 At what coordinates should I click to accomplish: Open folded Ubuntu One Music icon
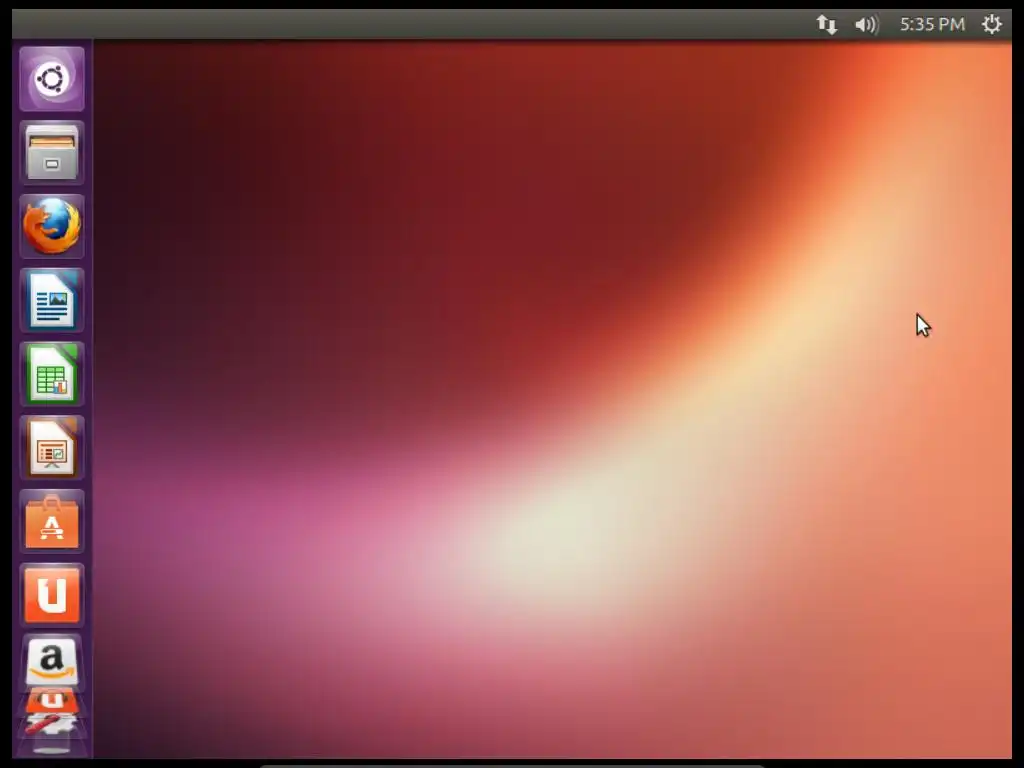(x=52, y=702)
